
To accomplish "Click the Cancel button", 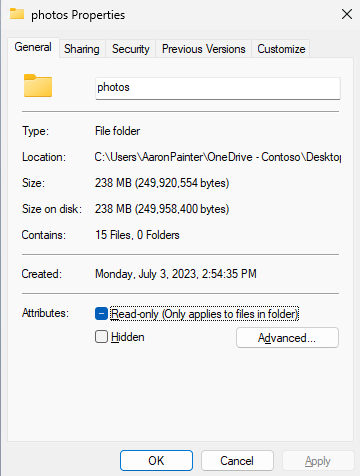I will (237, 461).
